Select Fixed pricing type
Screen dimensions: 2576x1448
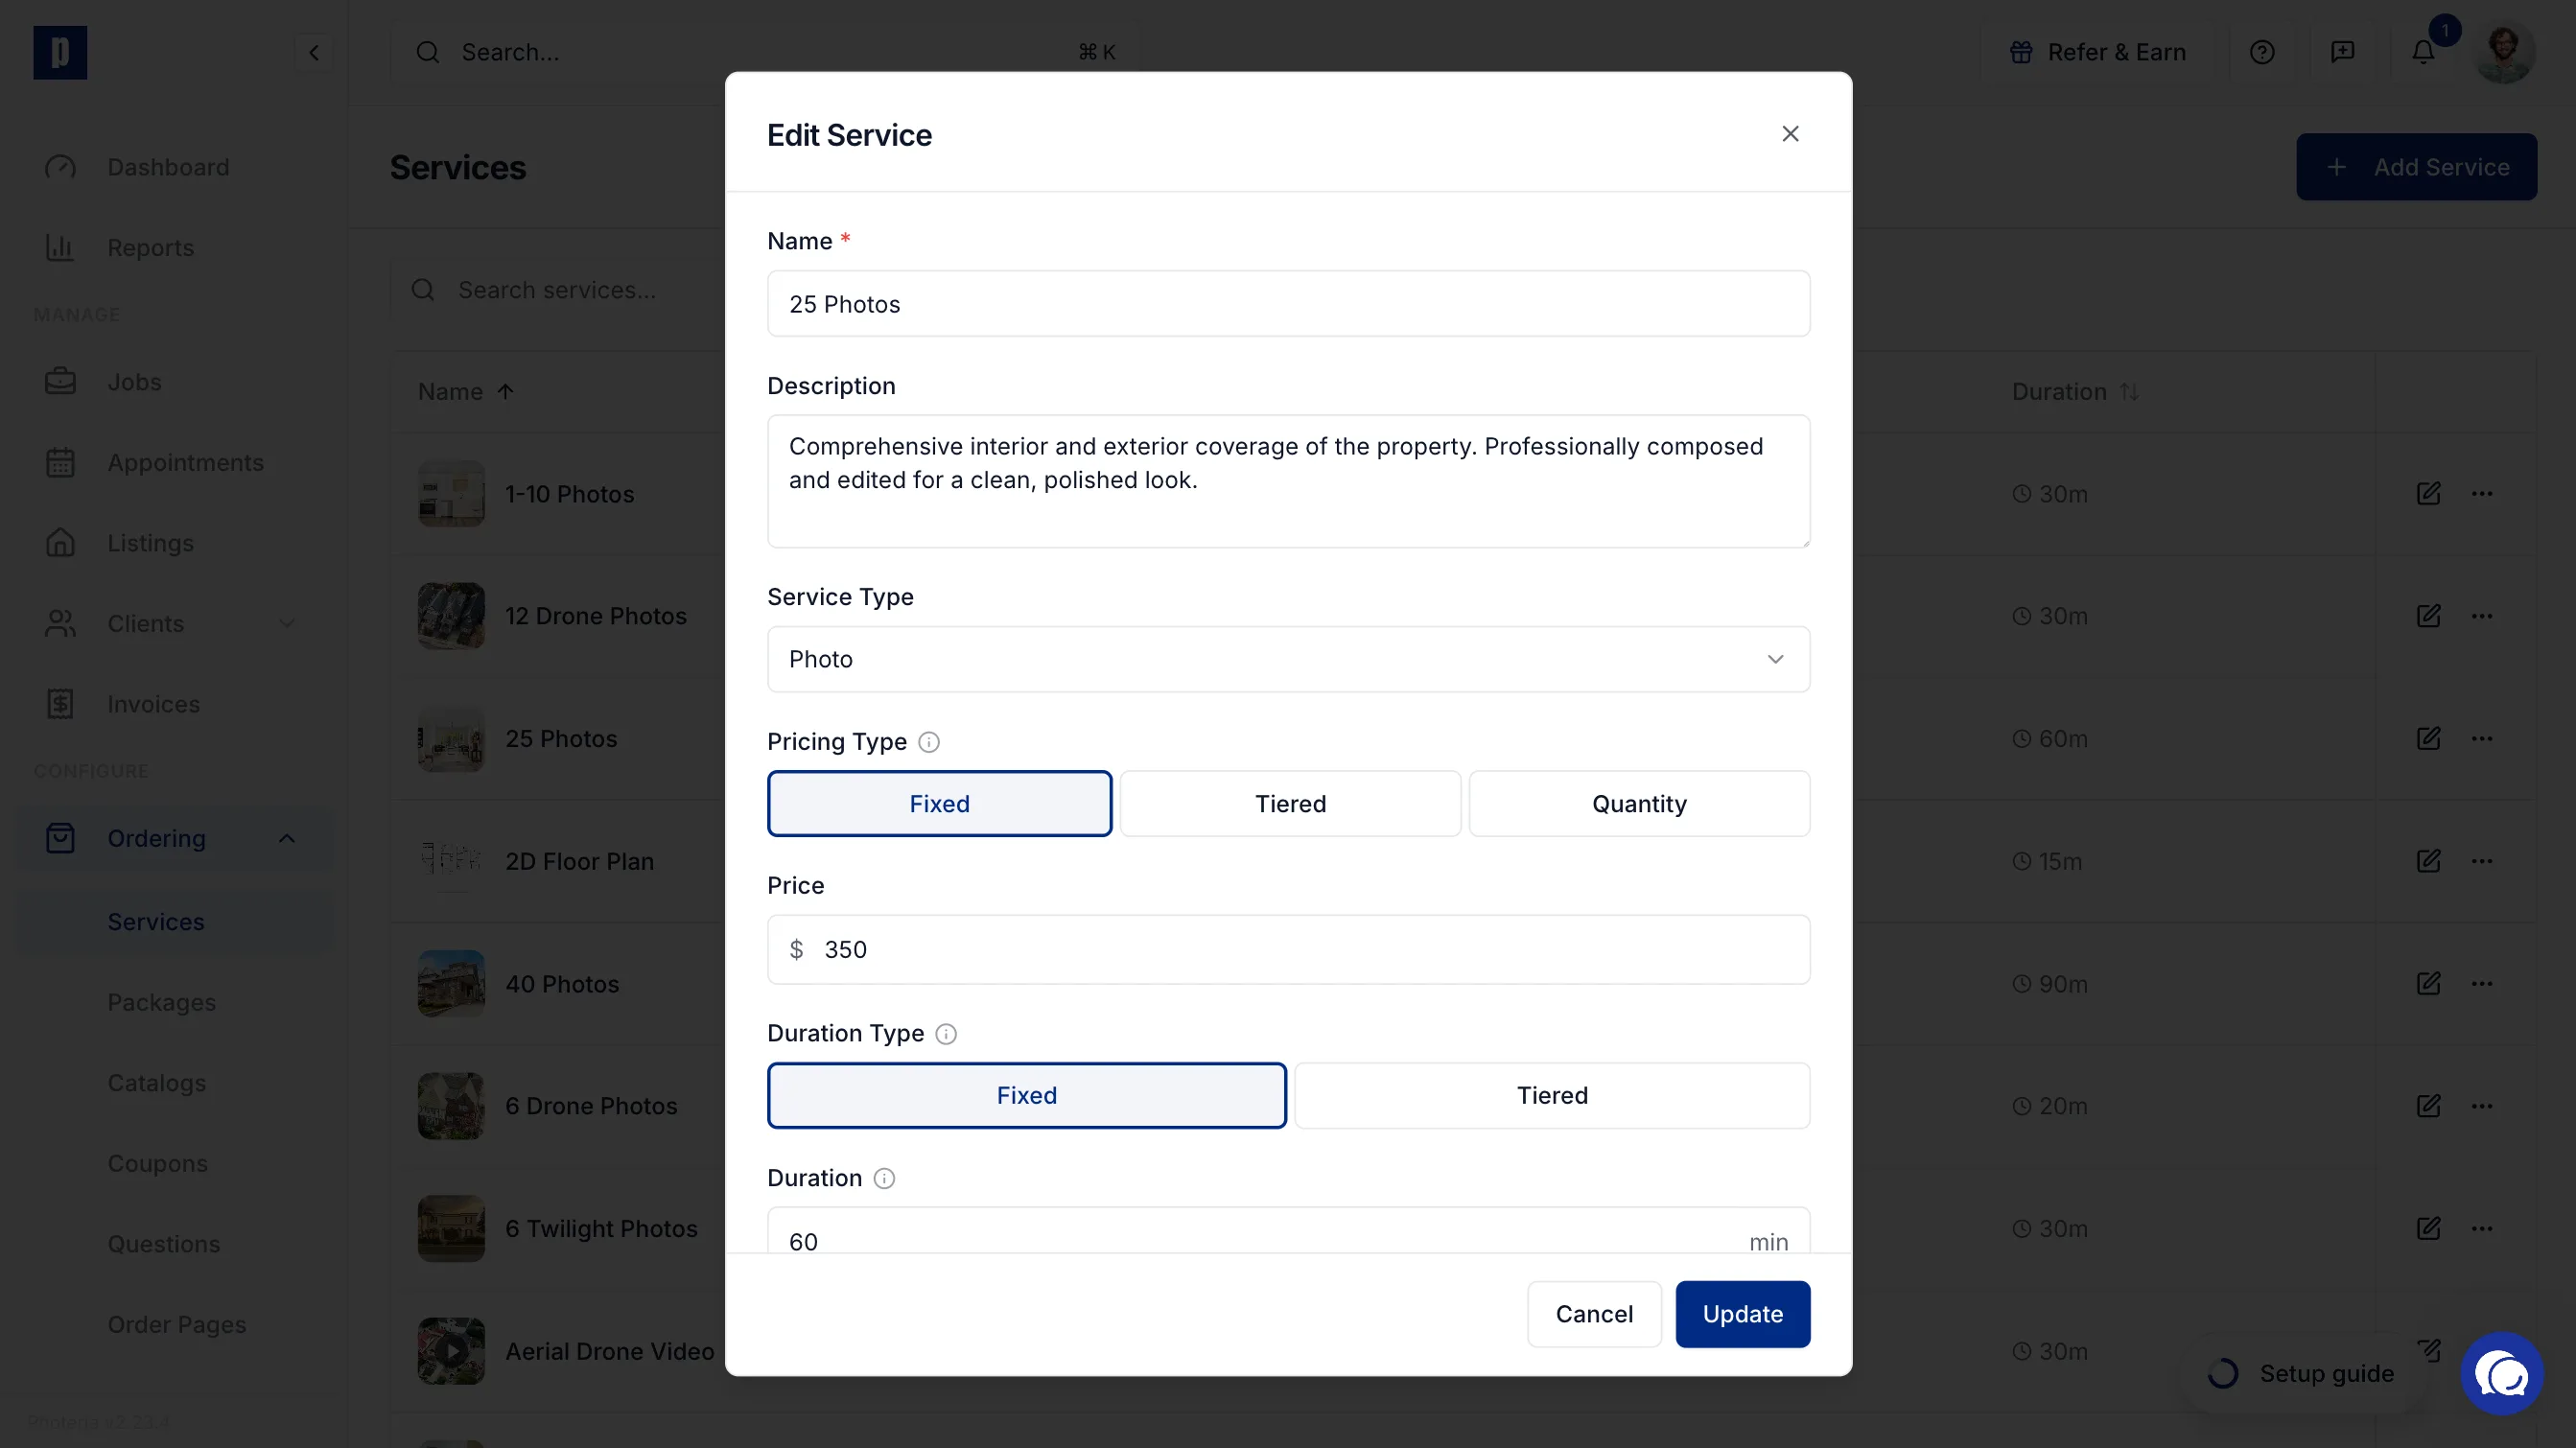[939, 804]
